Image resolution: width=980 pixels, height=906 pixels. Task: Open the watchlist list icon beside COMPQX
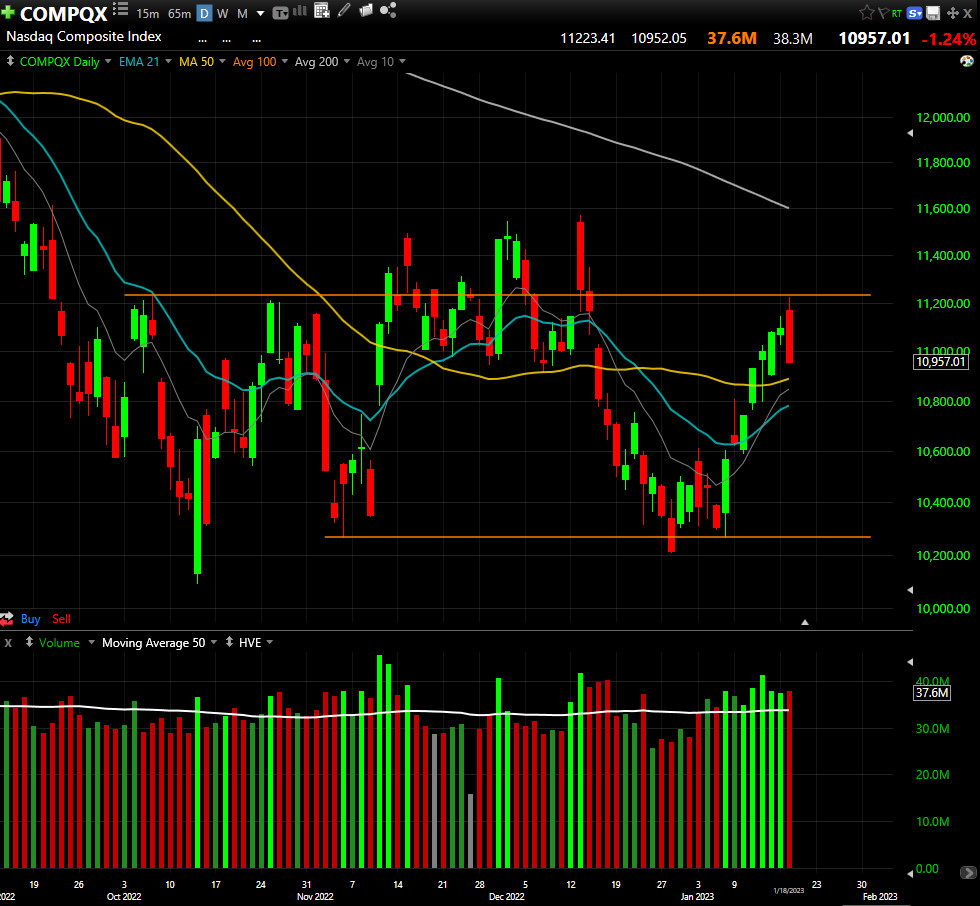pyautogui.click(x=121, y=9)
